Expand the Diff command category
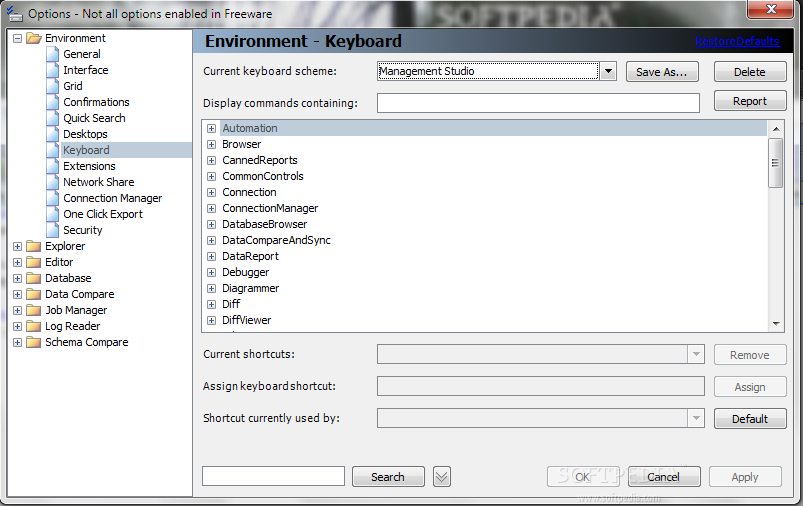This screenshot has height=506, width=803. click(x=212, y=305)
